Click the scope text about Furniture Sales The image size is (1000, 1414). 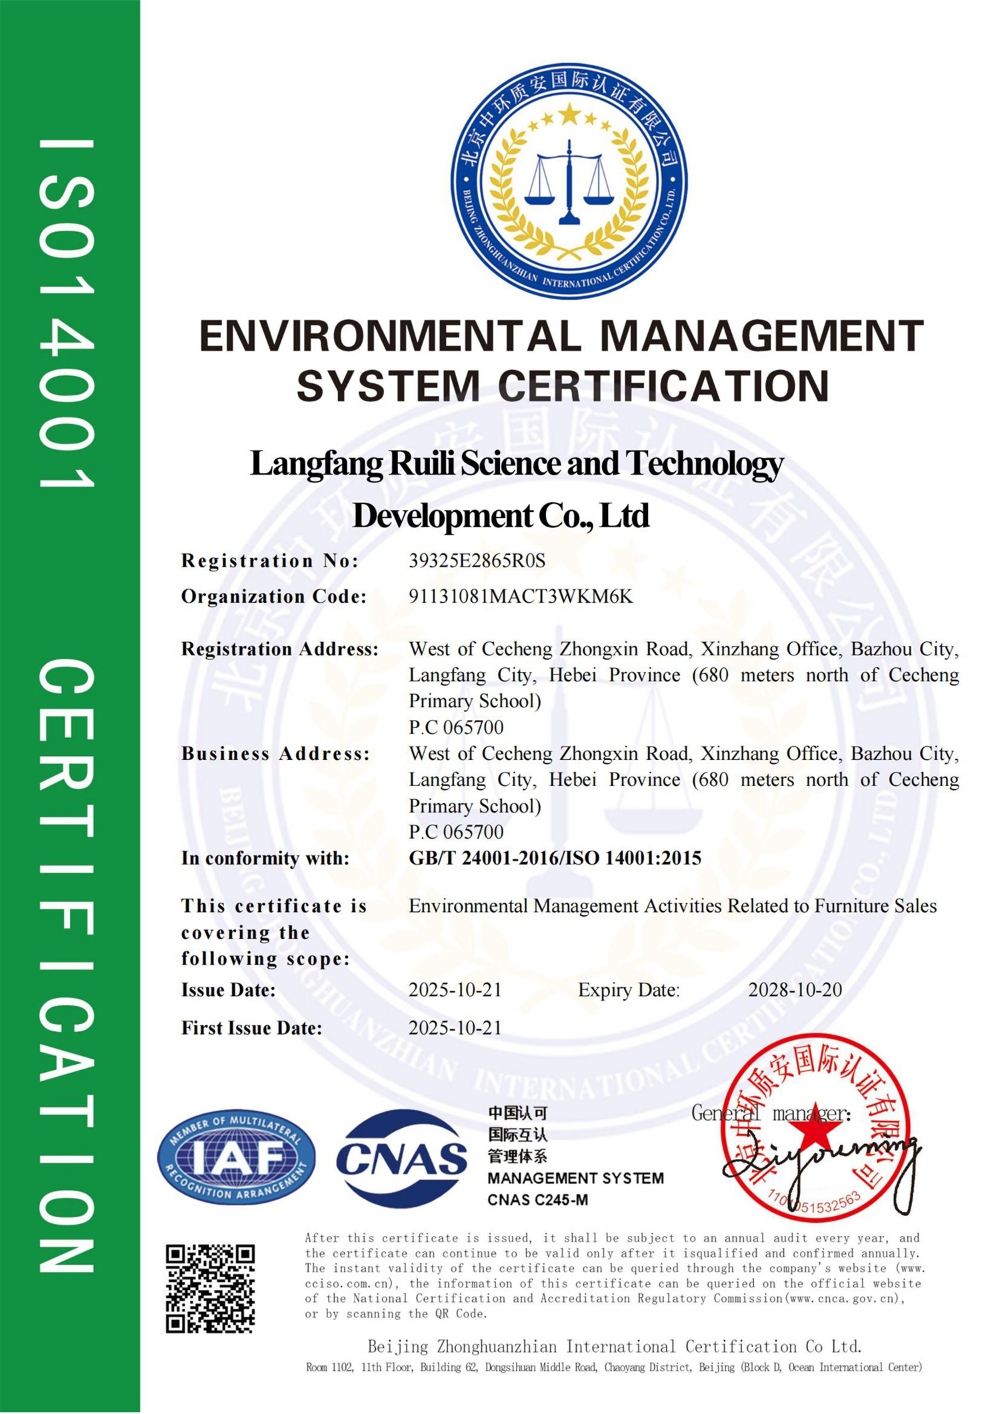point(673,906)
